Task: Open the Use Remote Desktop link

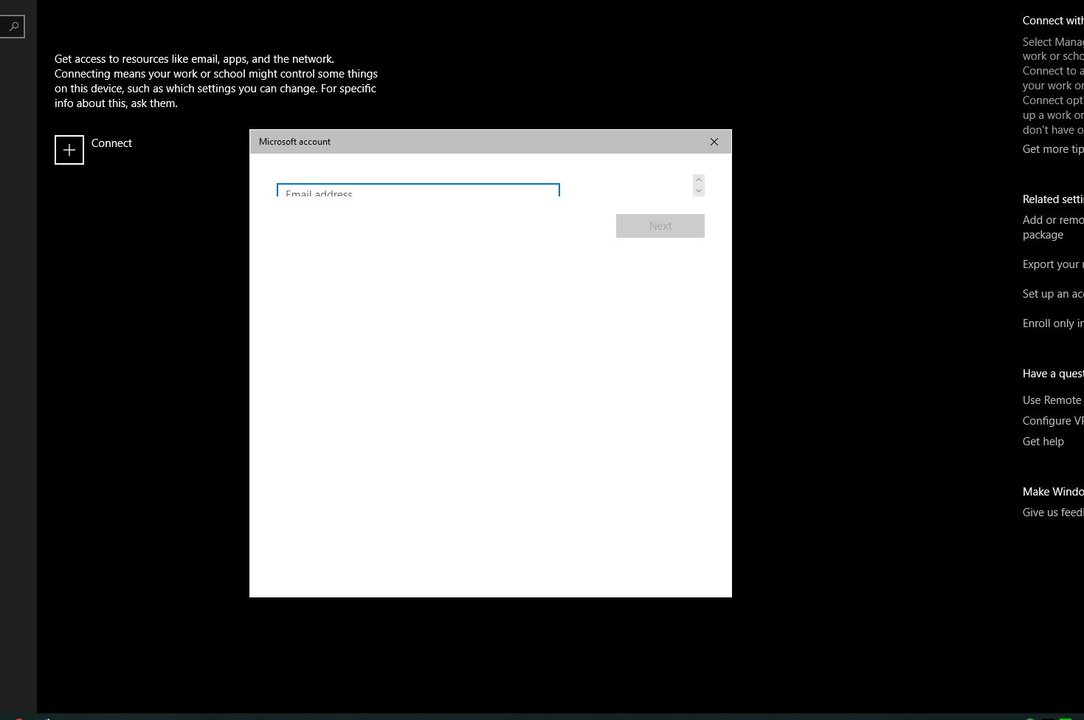Action: 1053,400
